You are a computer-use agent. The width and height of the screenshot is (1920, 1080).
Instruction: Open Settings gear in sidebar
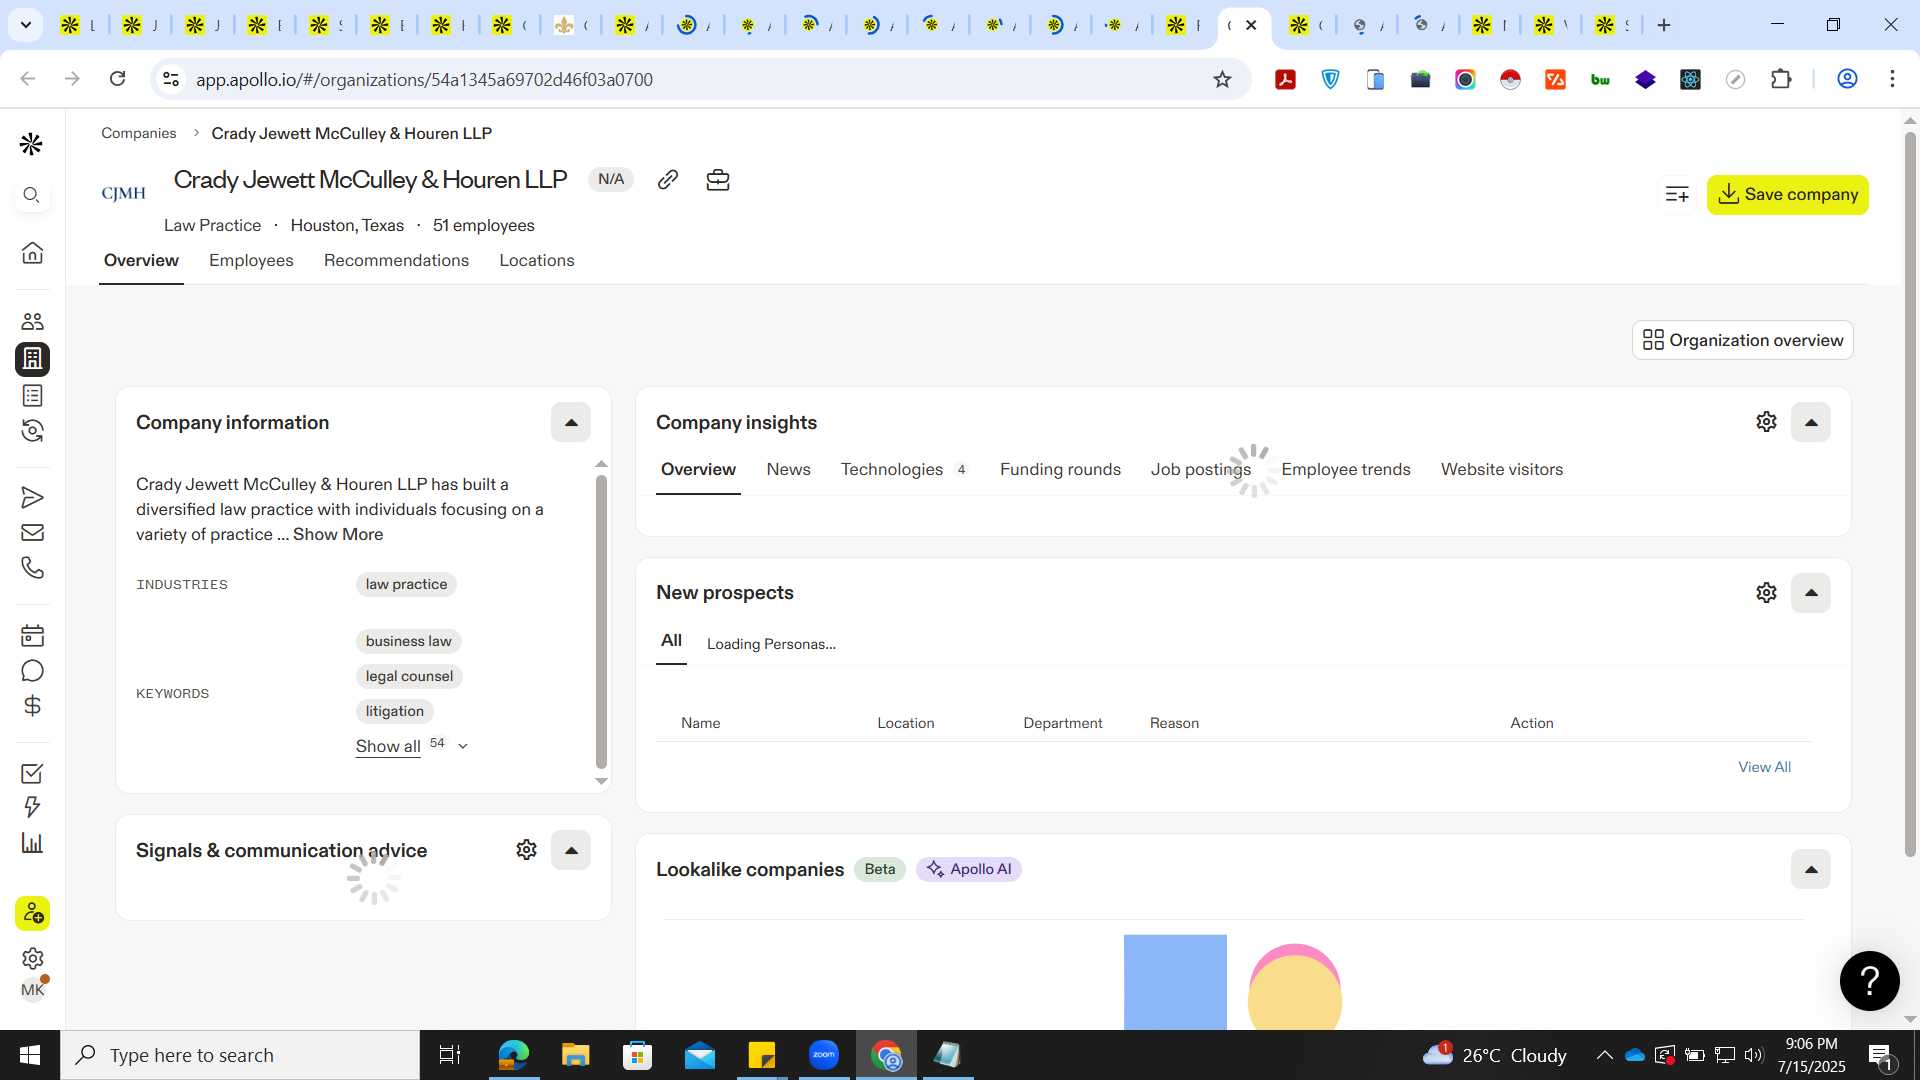(32, 958)
